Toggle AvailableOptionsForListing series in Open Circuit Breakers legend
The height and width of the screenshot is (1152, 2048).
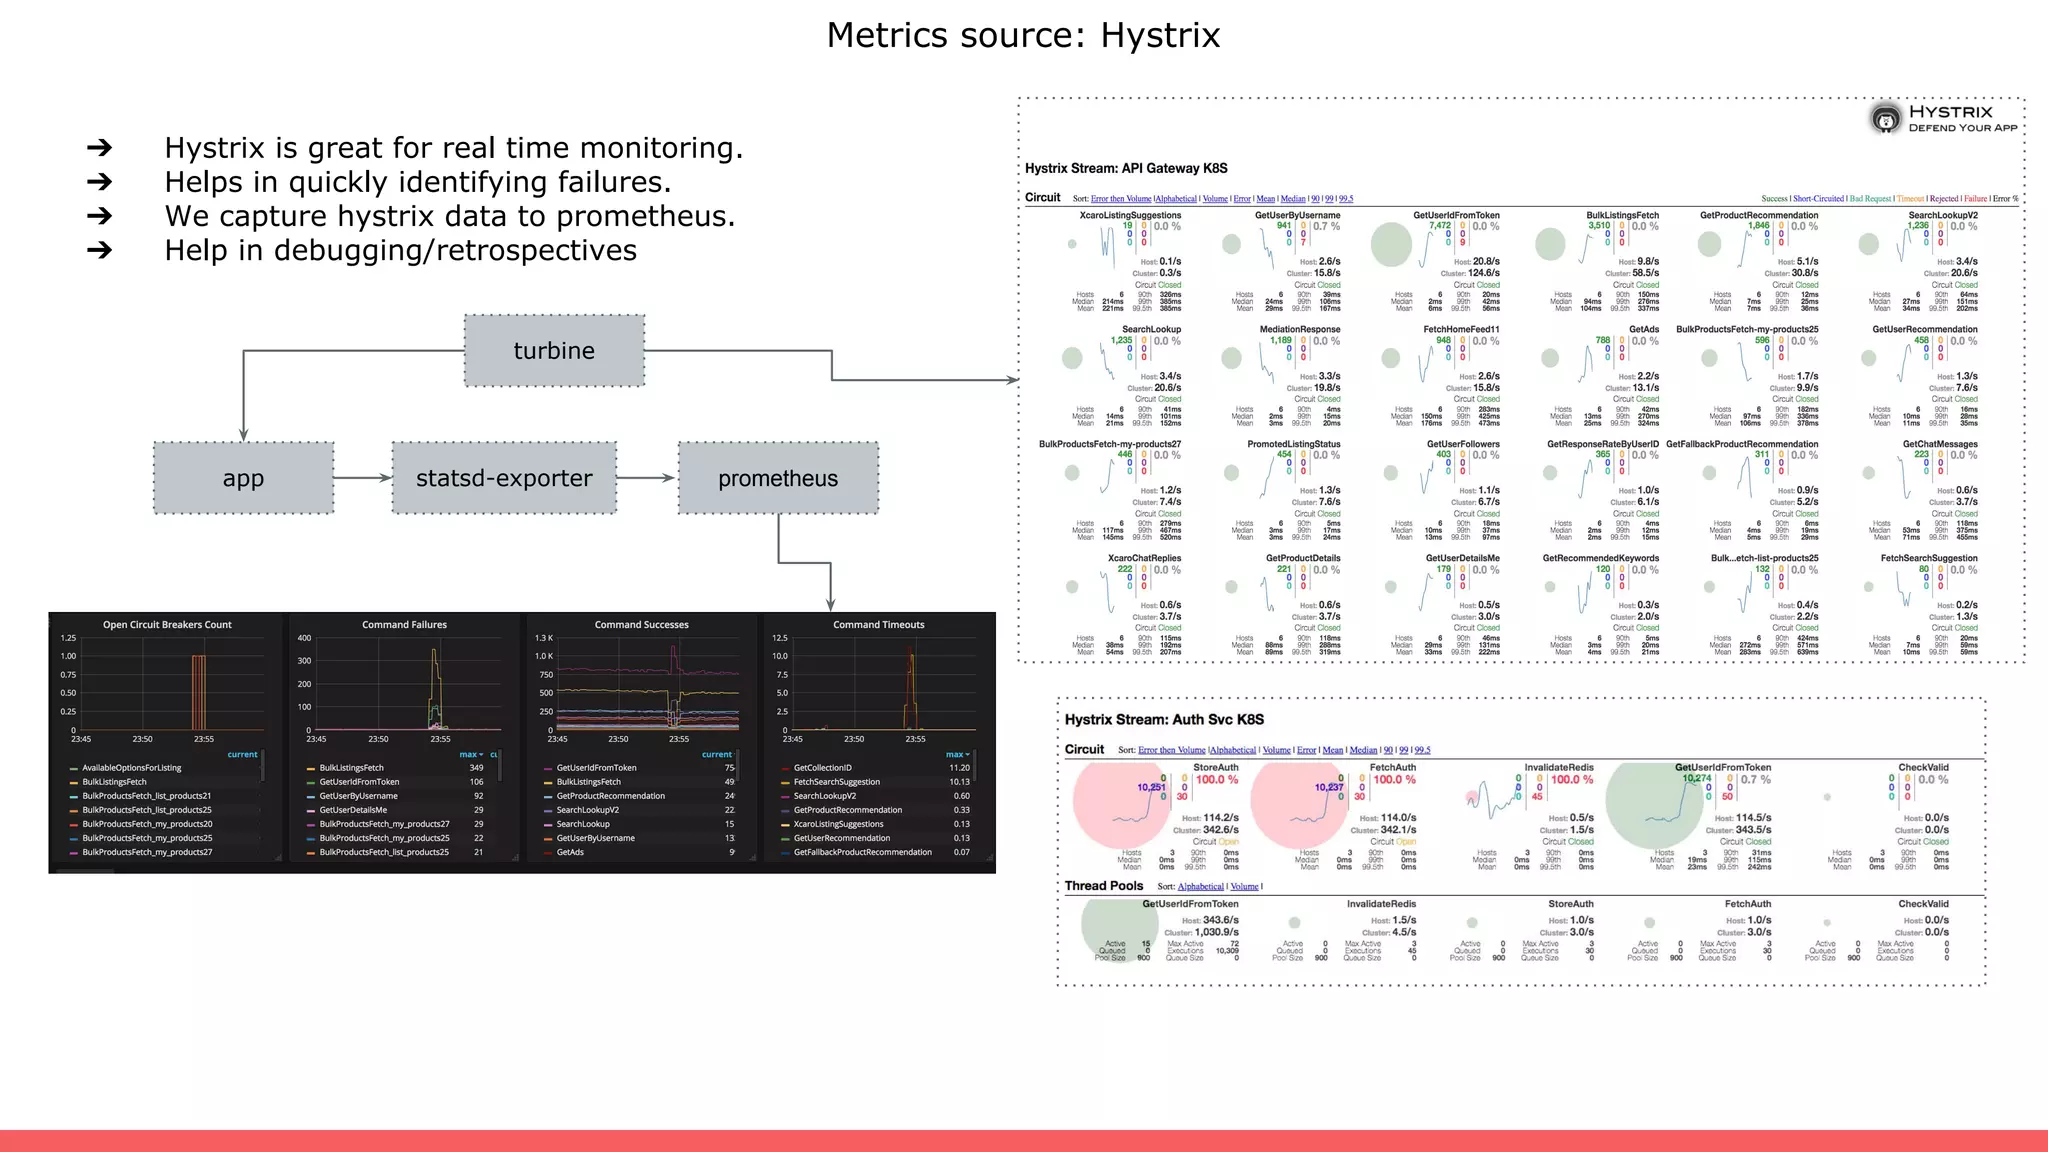click(x=131, y=768)
